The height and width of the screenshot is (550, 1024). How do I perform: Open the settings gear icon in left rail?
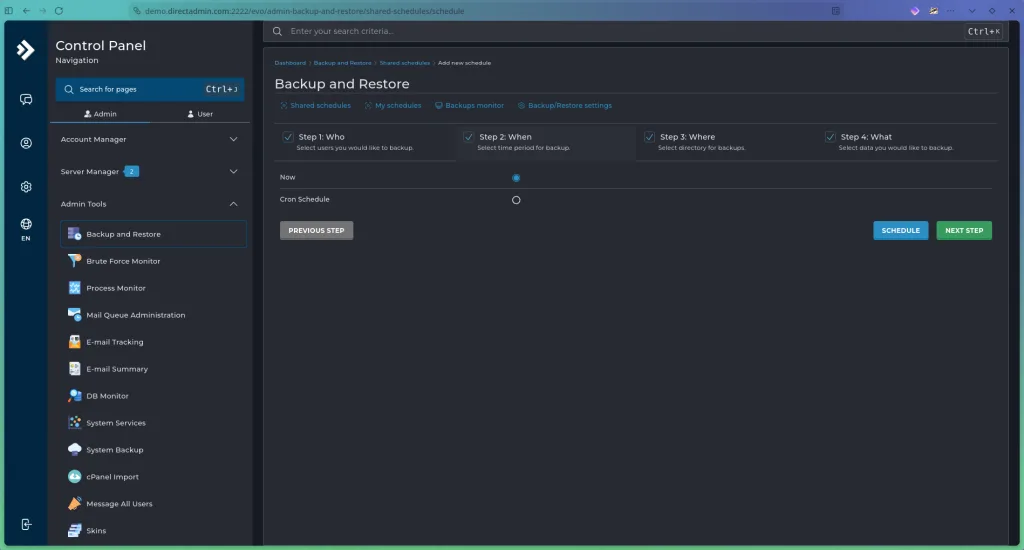(26, 187)
